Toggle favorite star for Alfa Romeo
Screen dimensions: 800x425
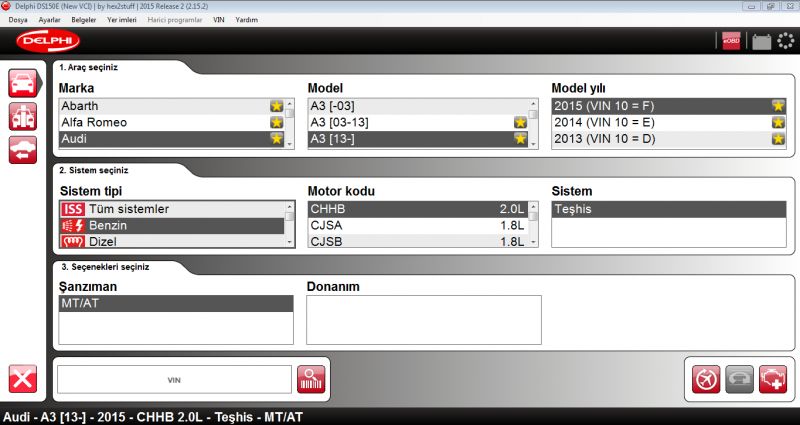tap(277, 122)
